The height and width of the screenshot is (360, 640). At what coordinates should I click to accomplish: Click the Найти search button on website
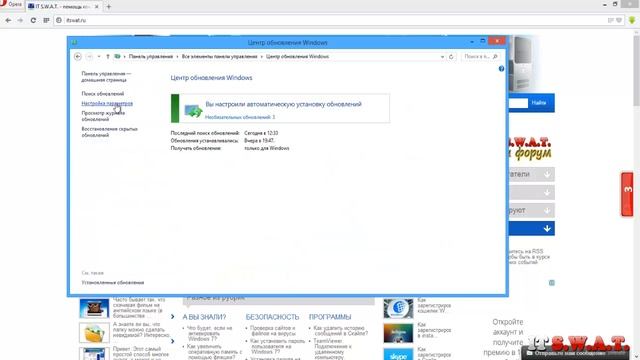click(538, 103)
